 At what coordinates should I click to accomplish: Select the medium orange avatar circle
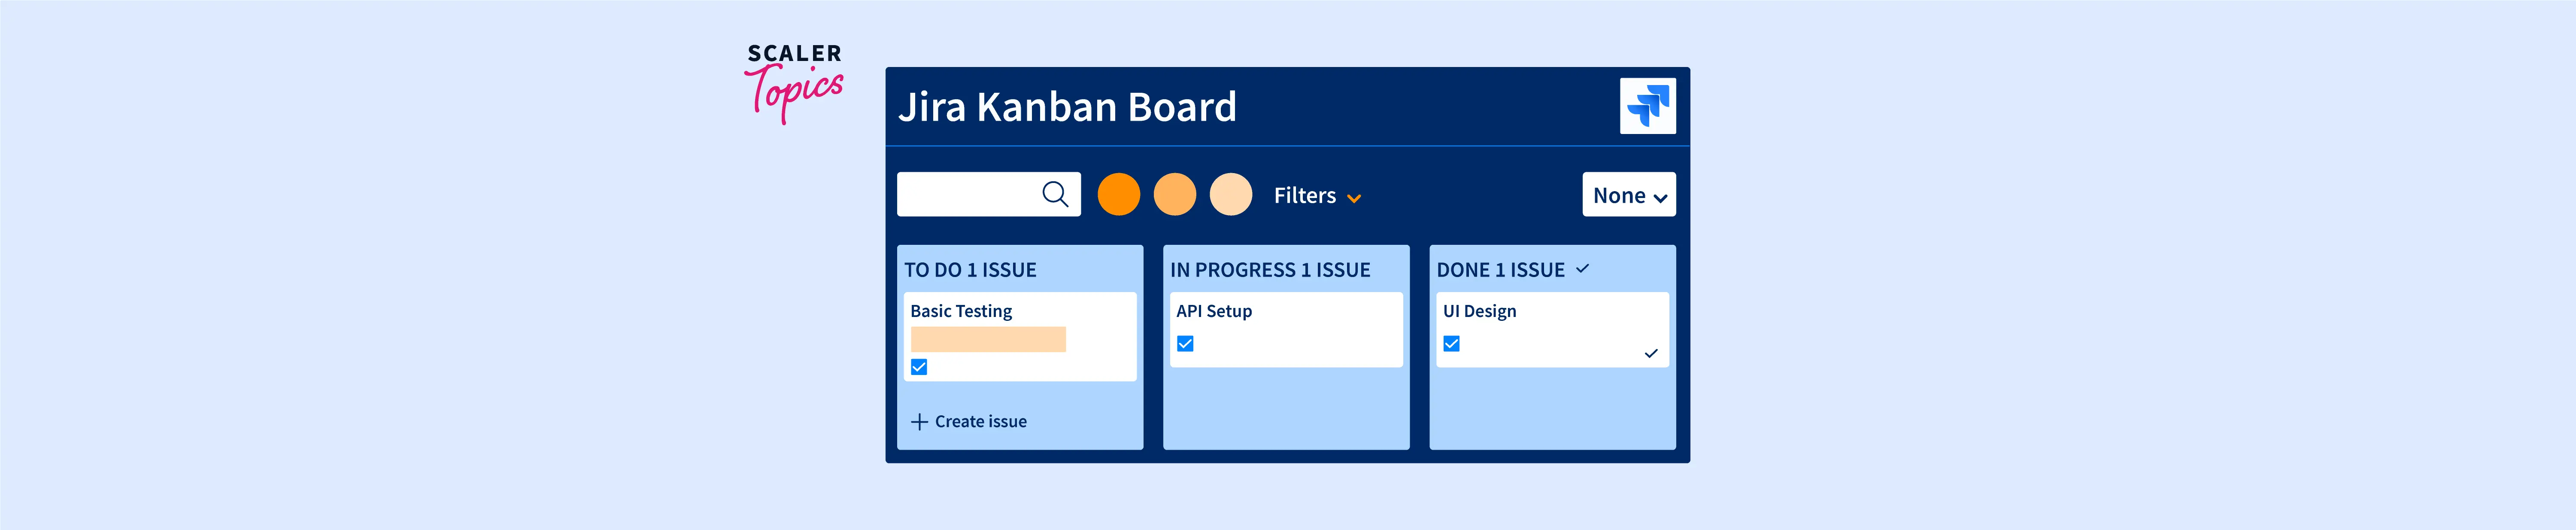pyautogui.click(x=1174, y=194)
